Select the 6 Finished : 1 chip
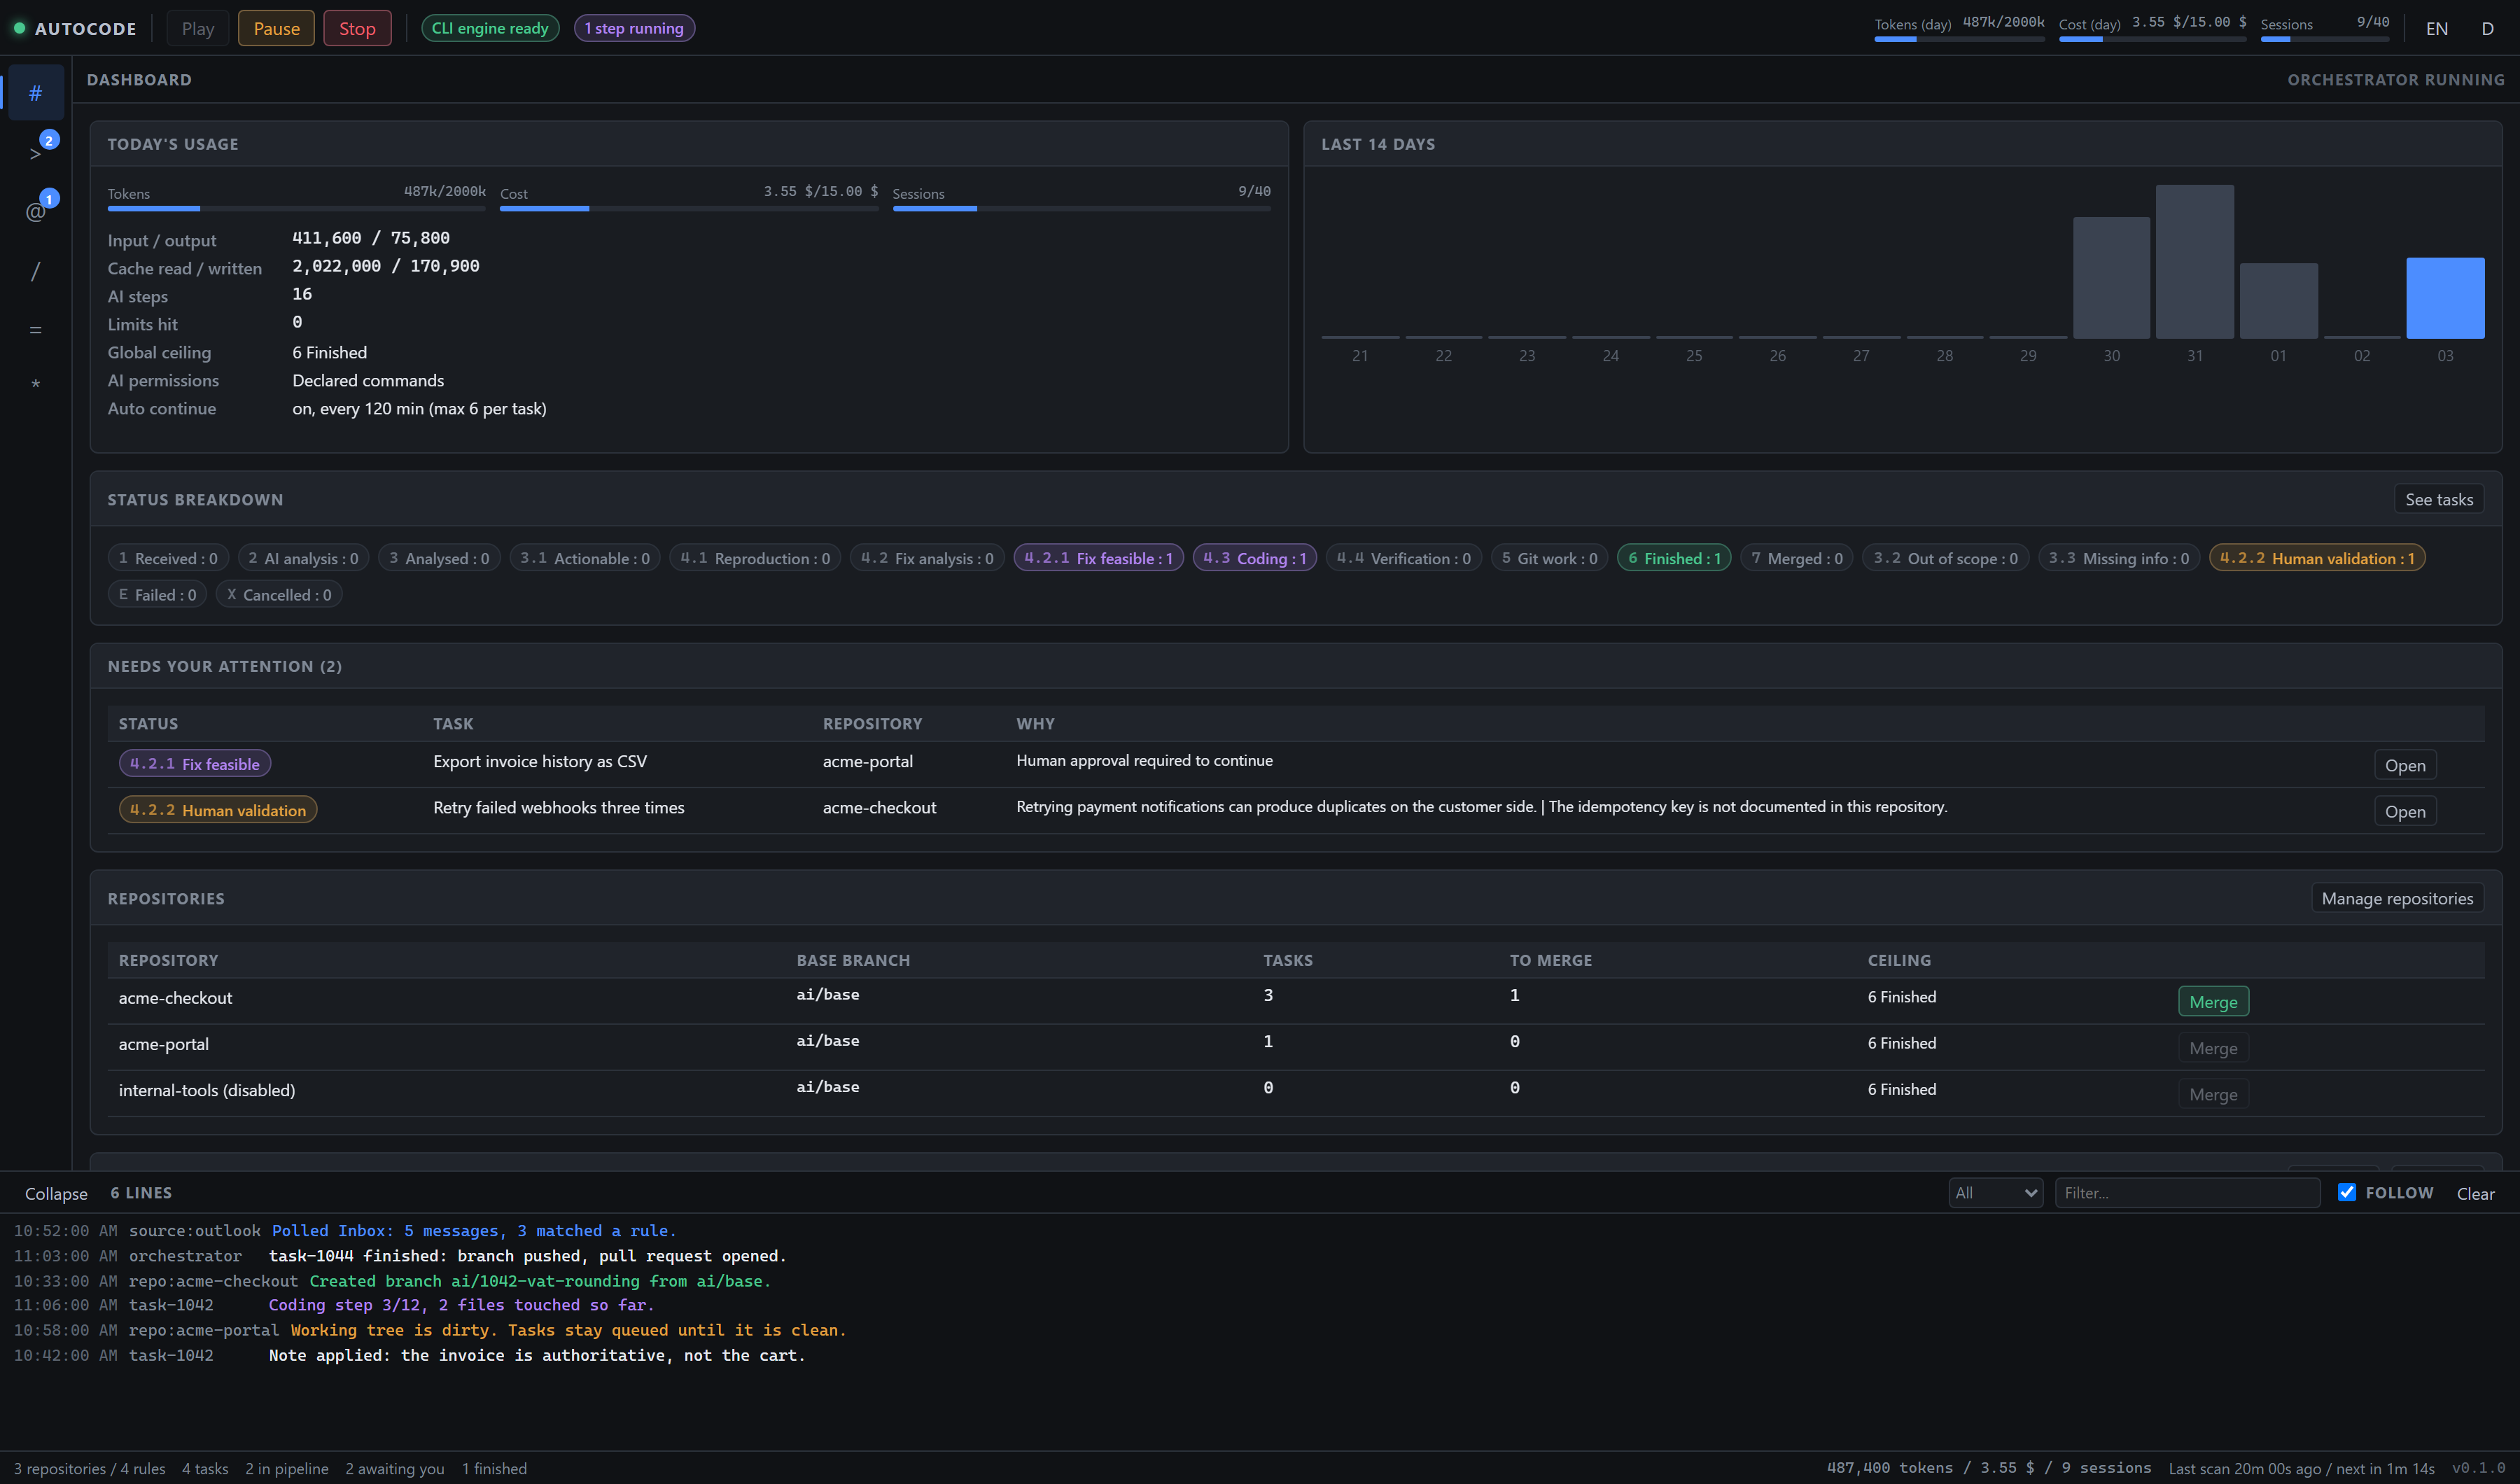Screen dimensions: 2520x1484 pos(1674,558)
